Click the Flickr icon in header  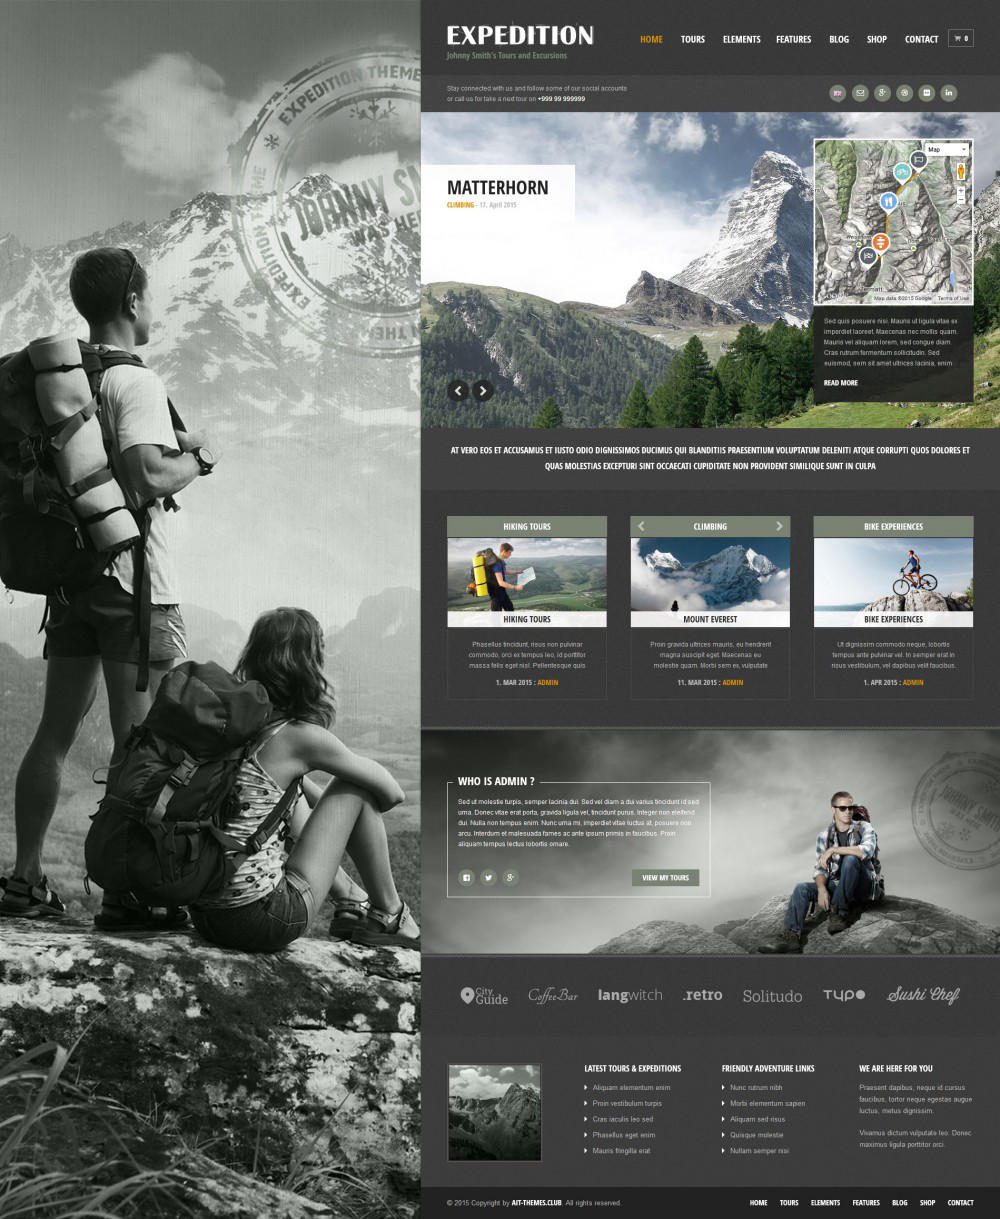tap(926, 93)
